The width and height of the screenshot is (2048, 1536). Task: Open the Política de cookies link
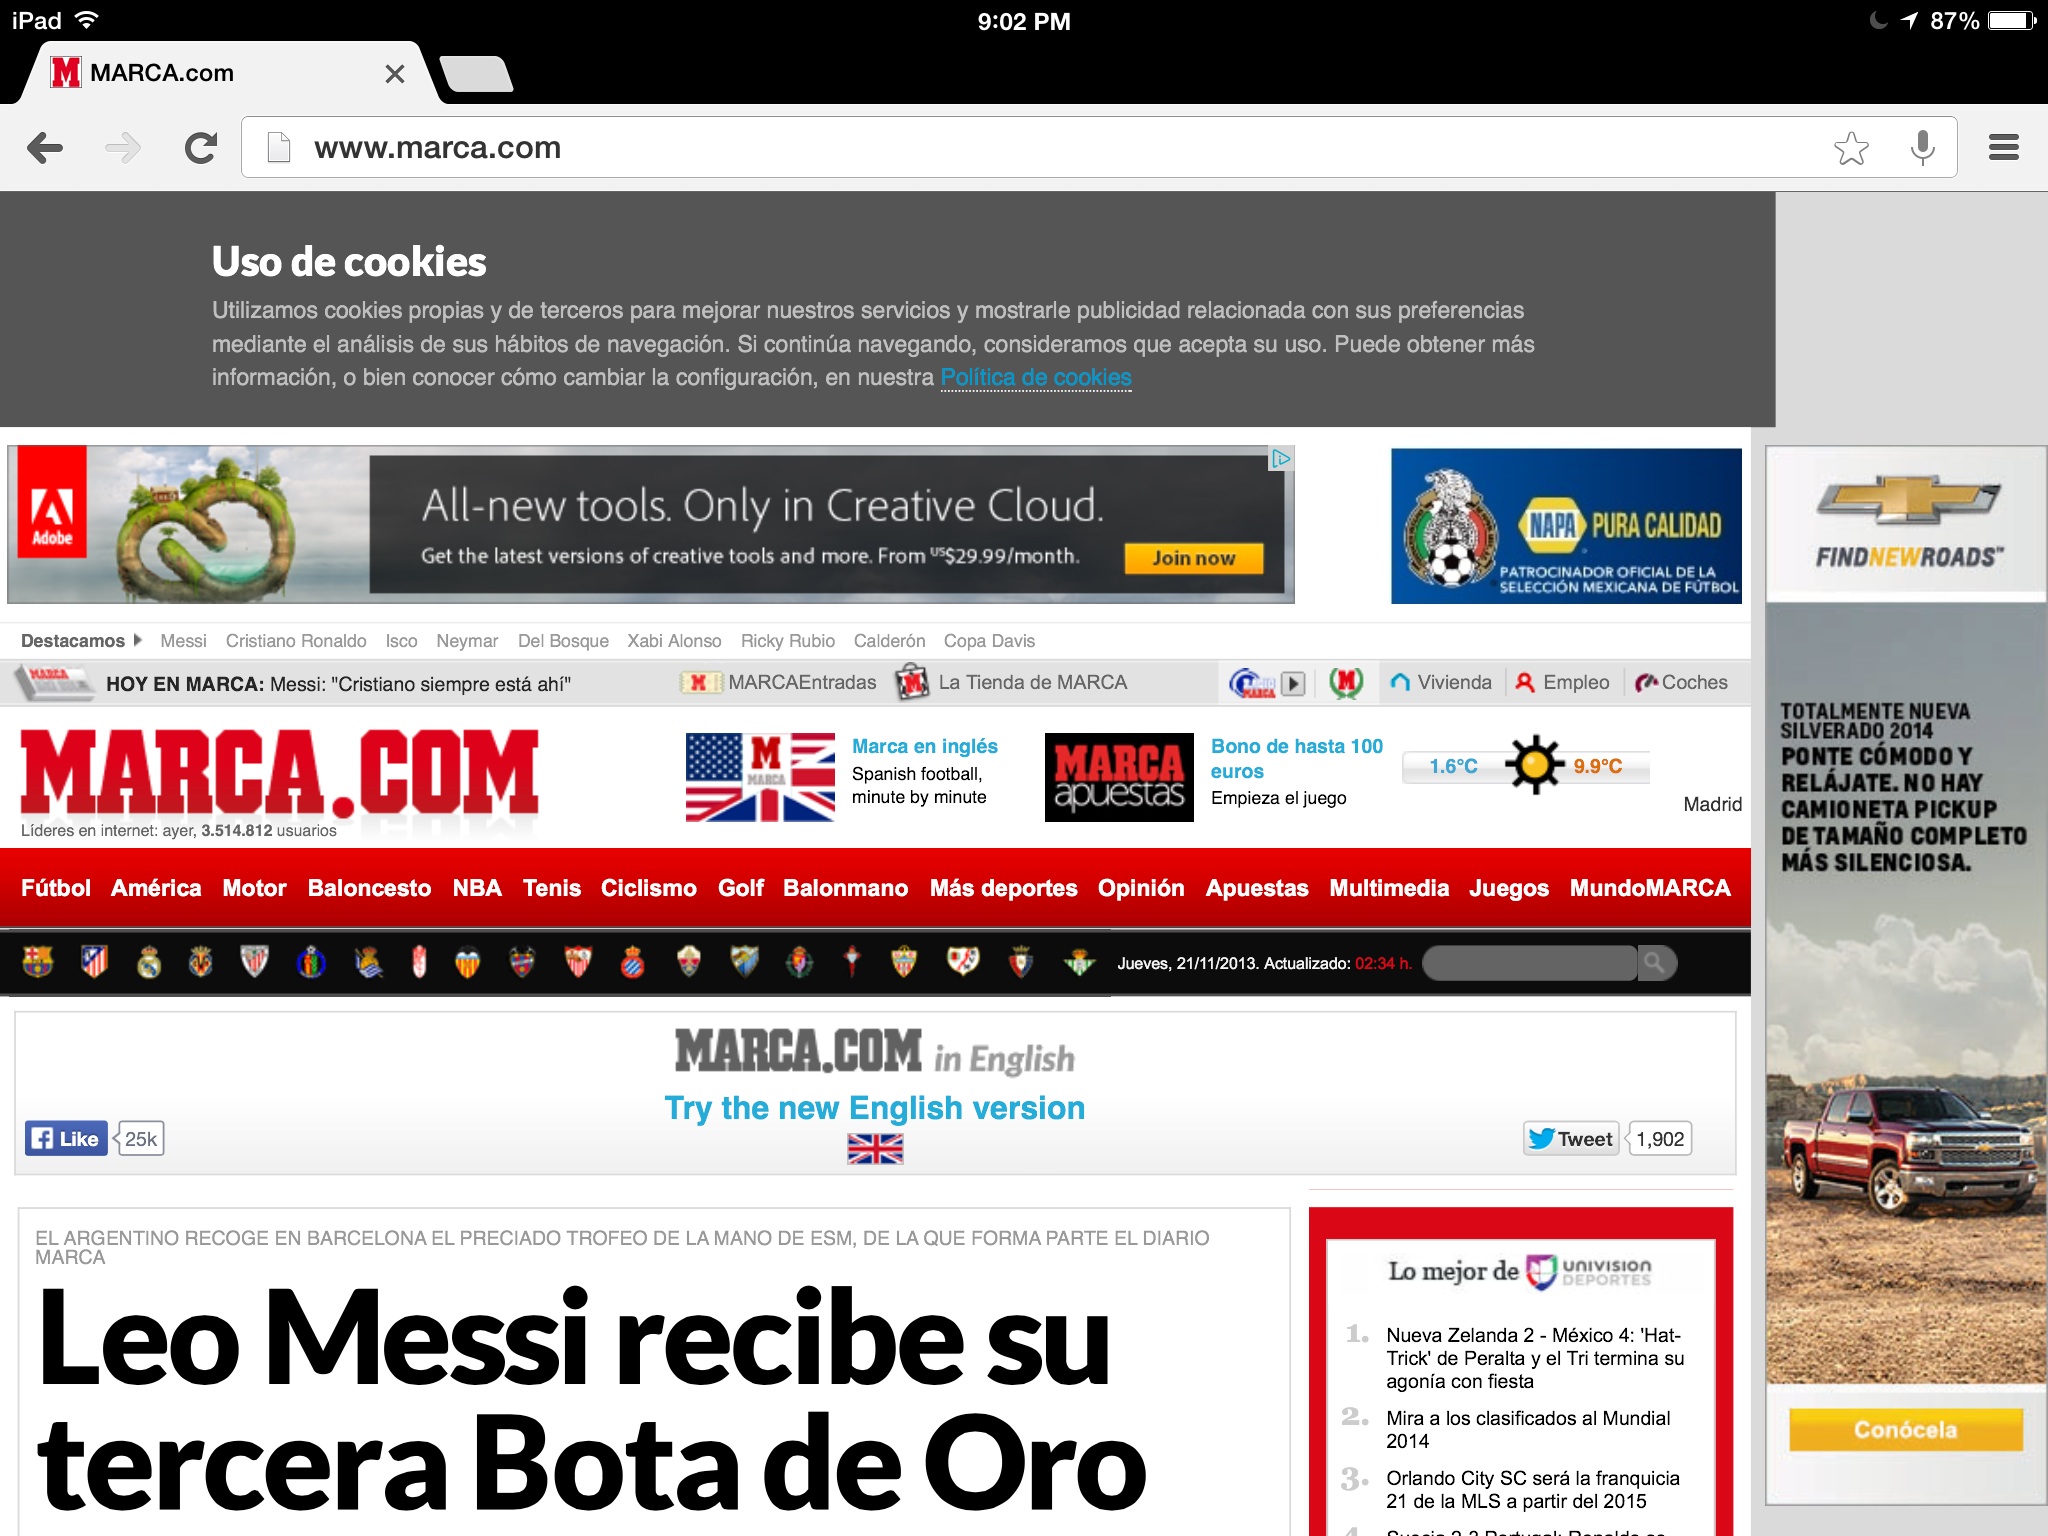1036,377
